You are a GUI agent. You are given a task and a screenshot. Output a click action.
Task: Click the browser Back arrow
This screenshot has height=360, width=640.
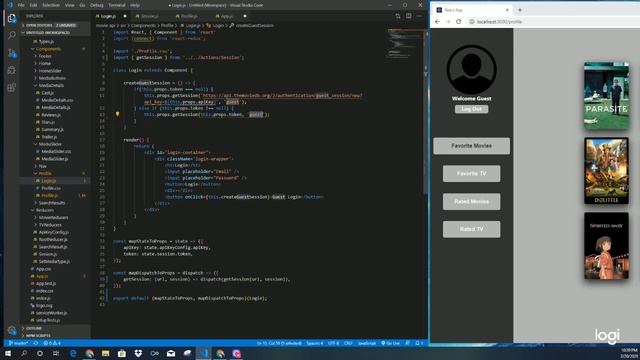pos(438,22)
